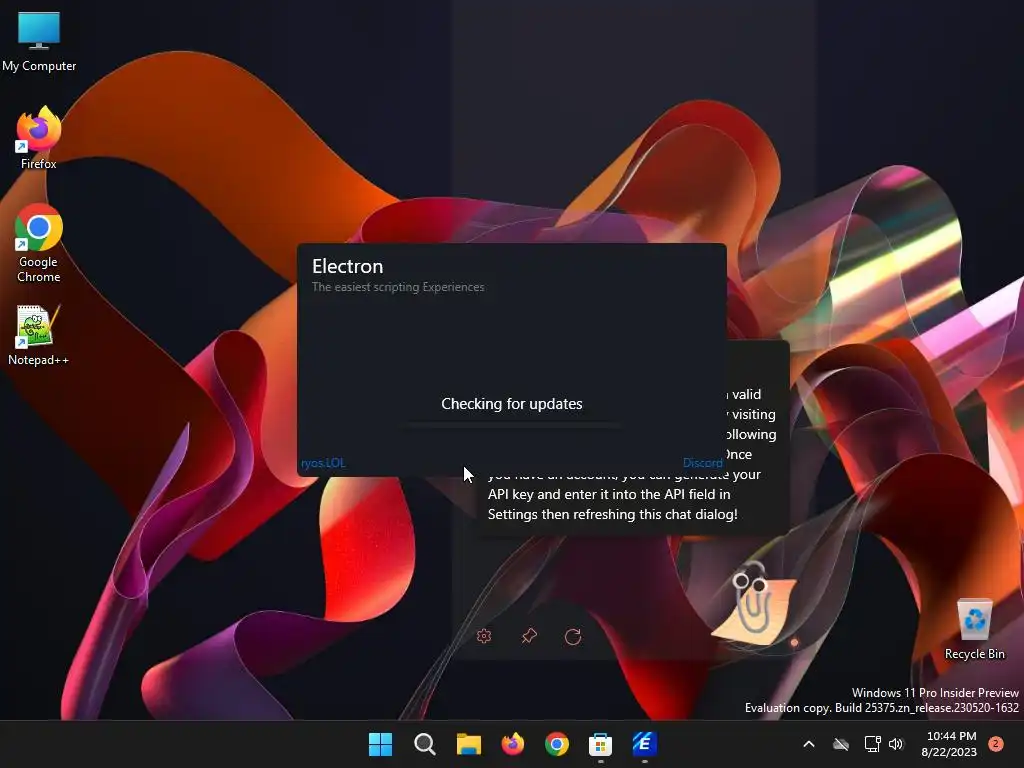The width and height of the screenshot is (1024, 768).
Task: Click the Checking for updates progress bar
Action: point(512,425)
